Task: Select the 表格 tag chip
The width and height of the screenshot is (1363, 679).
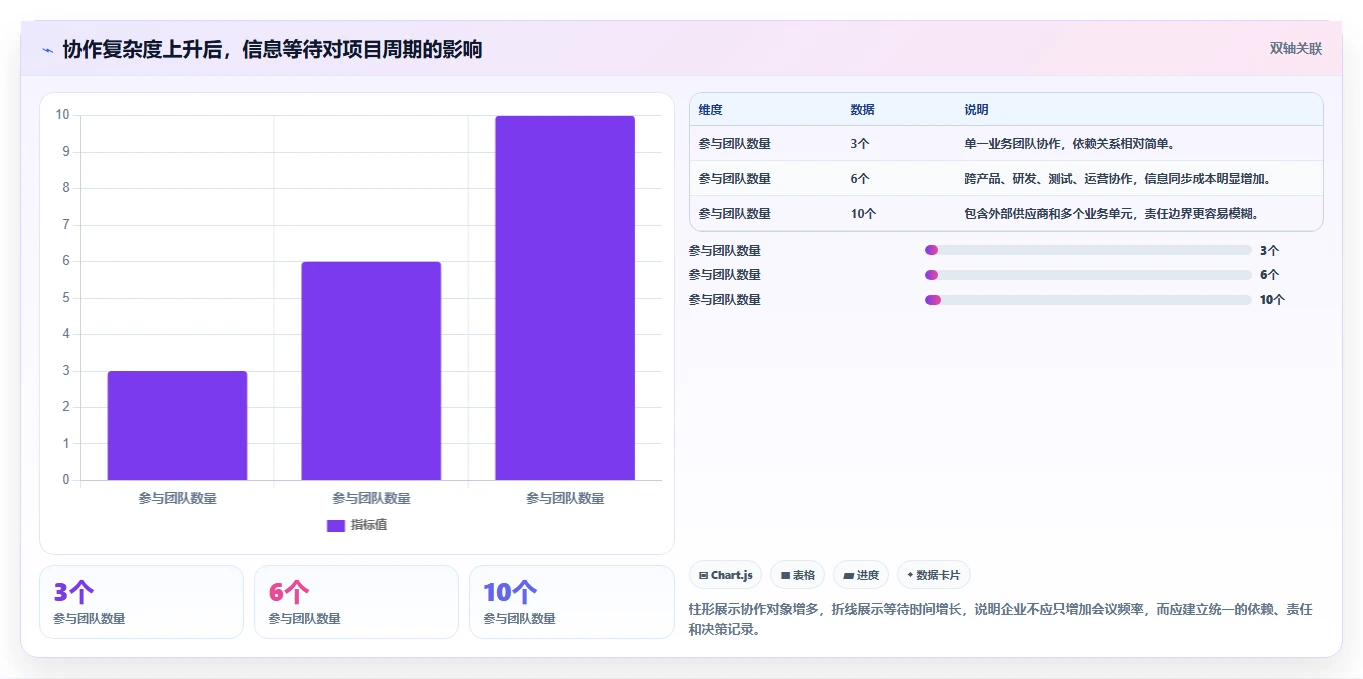Action: coord(798,575)
